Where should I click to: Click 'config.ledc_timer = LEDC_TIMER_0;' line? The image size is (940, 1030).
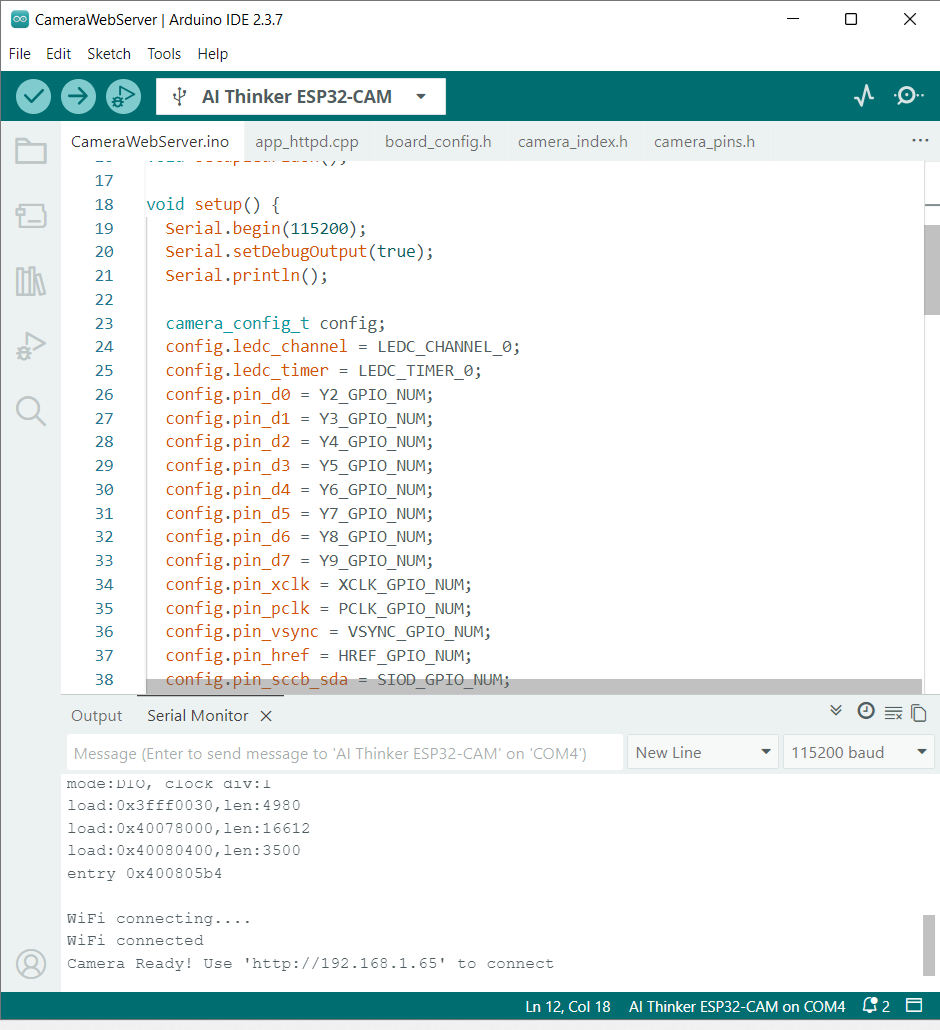323,370
